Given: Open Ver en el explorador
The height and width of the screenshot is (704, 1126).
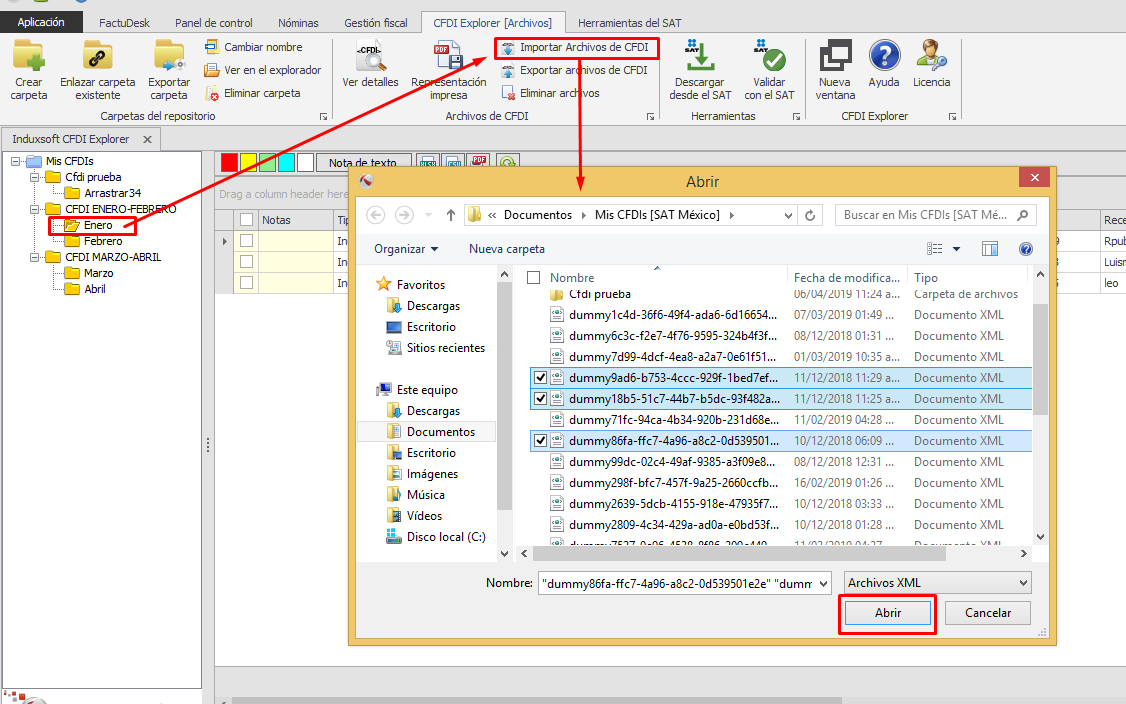Looking at the screenshot, I should pos(263,70).
